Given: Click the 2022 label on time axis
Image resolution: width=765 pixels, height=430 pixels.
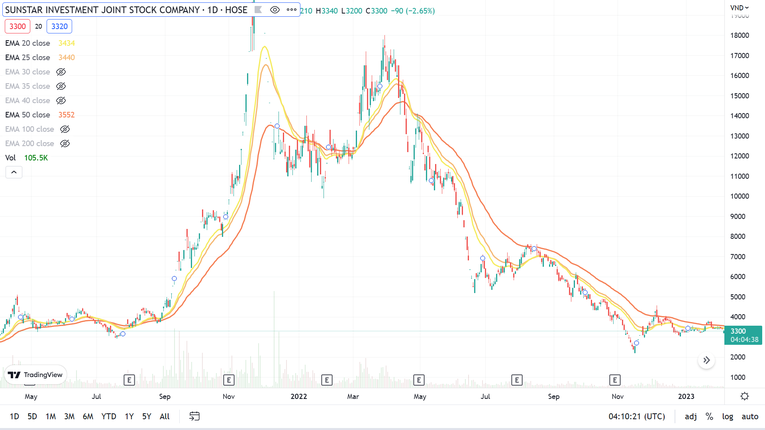Looking at the screenshot, I should pos(299,396).
